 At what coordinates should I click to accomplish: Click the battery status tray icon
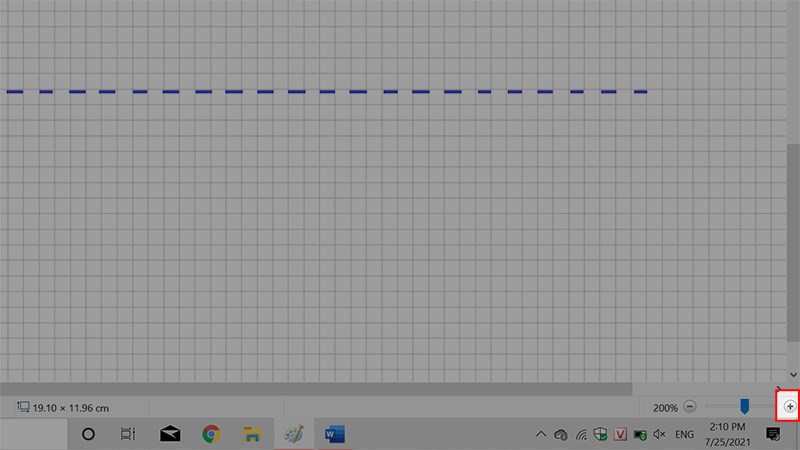pos(640,435)
